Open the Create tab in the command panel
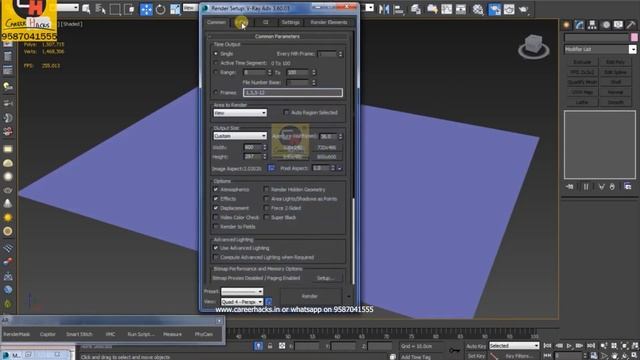Image resolution: width=640 pixels, height=360 pixels. pyautogui.click(x=567, y=25)
